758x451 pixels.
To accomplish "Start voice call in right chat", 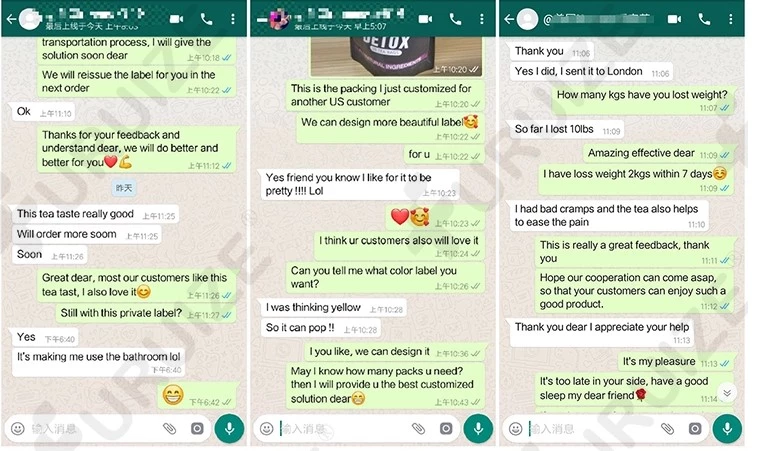I will click(x=704, y=19).
